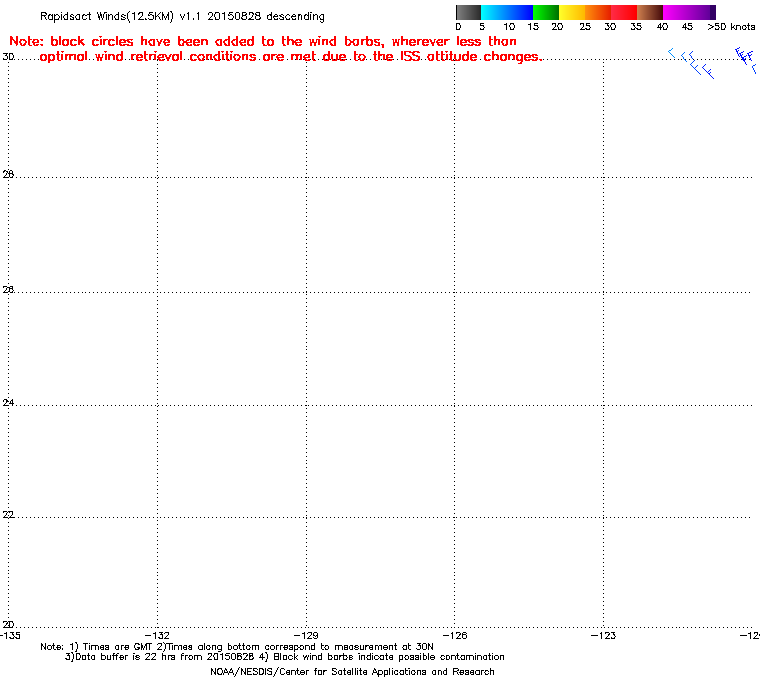Click the "Times are GMT" footnote line
760x688 pixels.
[x=237, y=647]
